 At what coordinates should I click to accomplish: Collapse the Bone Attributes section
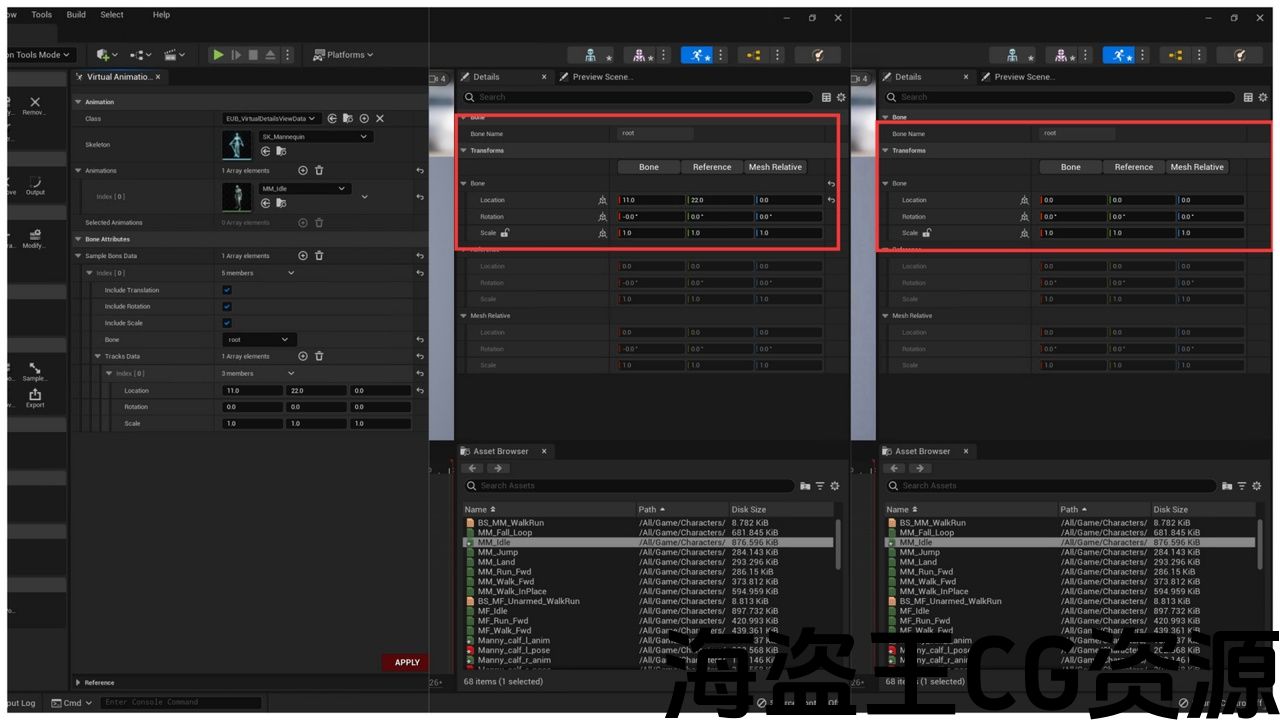78,239
